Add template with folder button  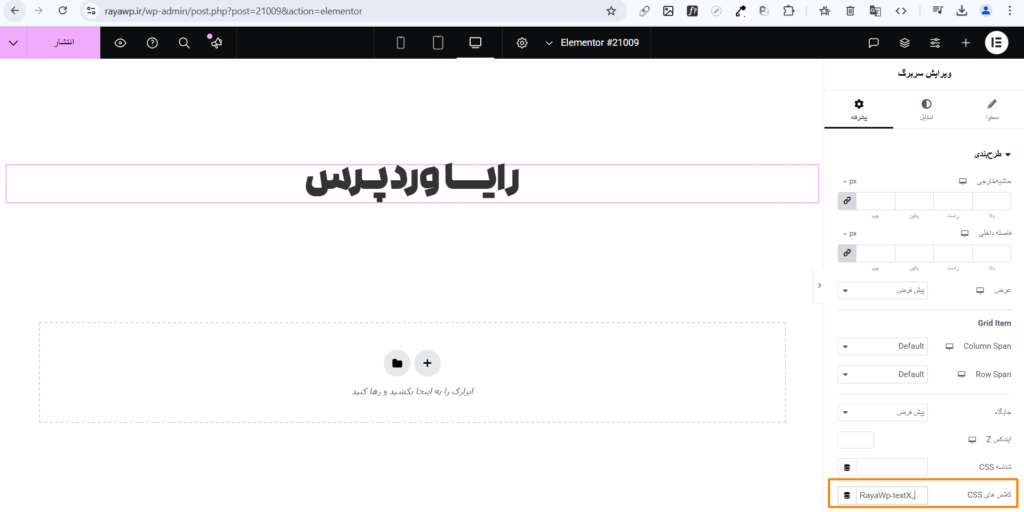(396, 363)
